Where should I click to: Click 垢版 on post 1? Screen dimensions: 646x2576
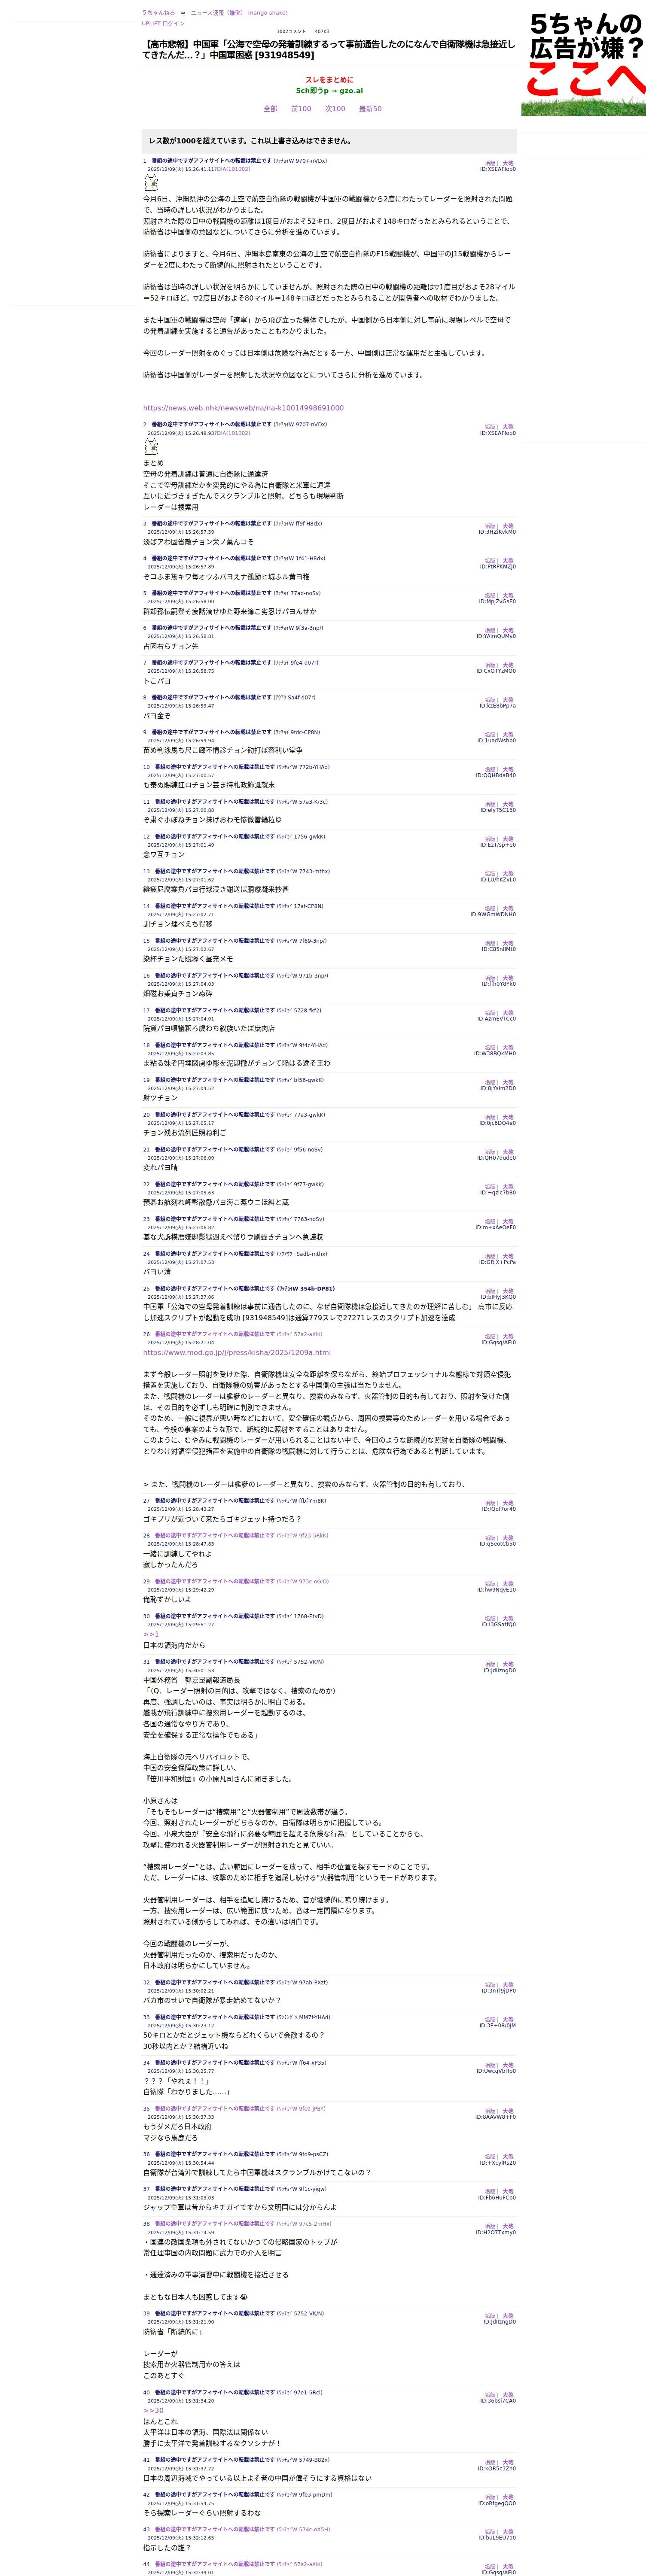pyautogui.click(x=490, y=163)
